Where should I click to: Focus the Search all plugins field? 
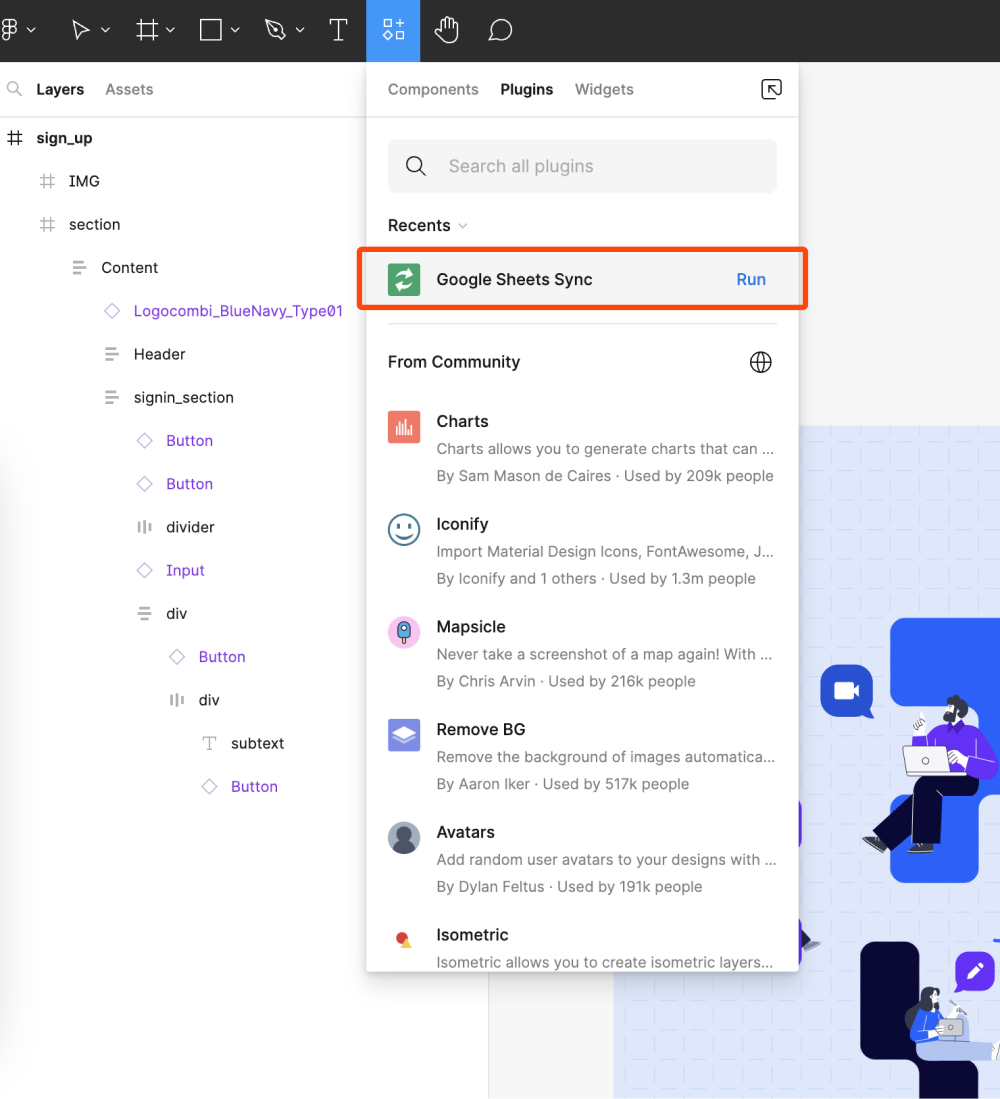click(x=582, y=166)
